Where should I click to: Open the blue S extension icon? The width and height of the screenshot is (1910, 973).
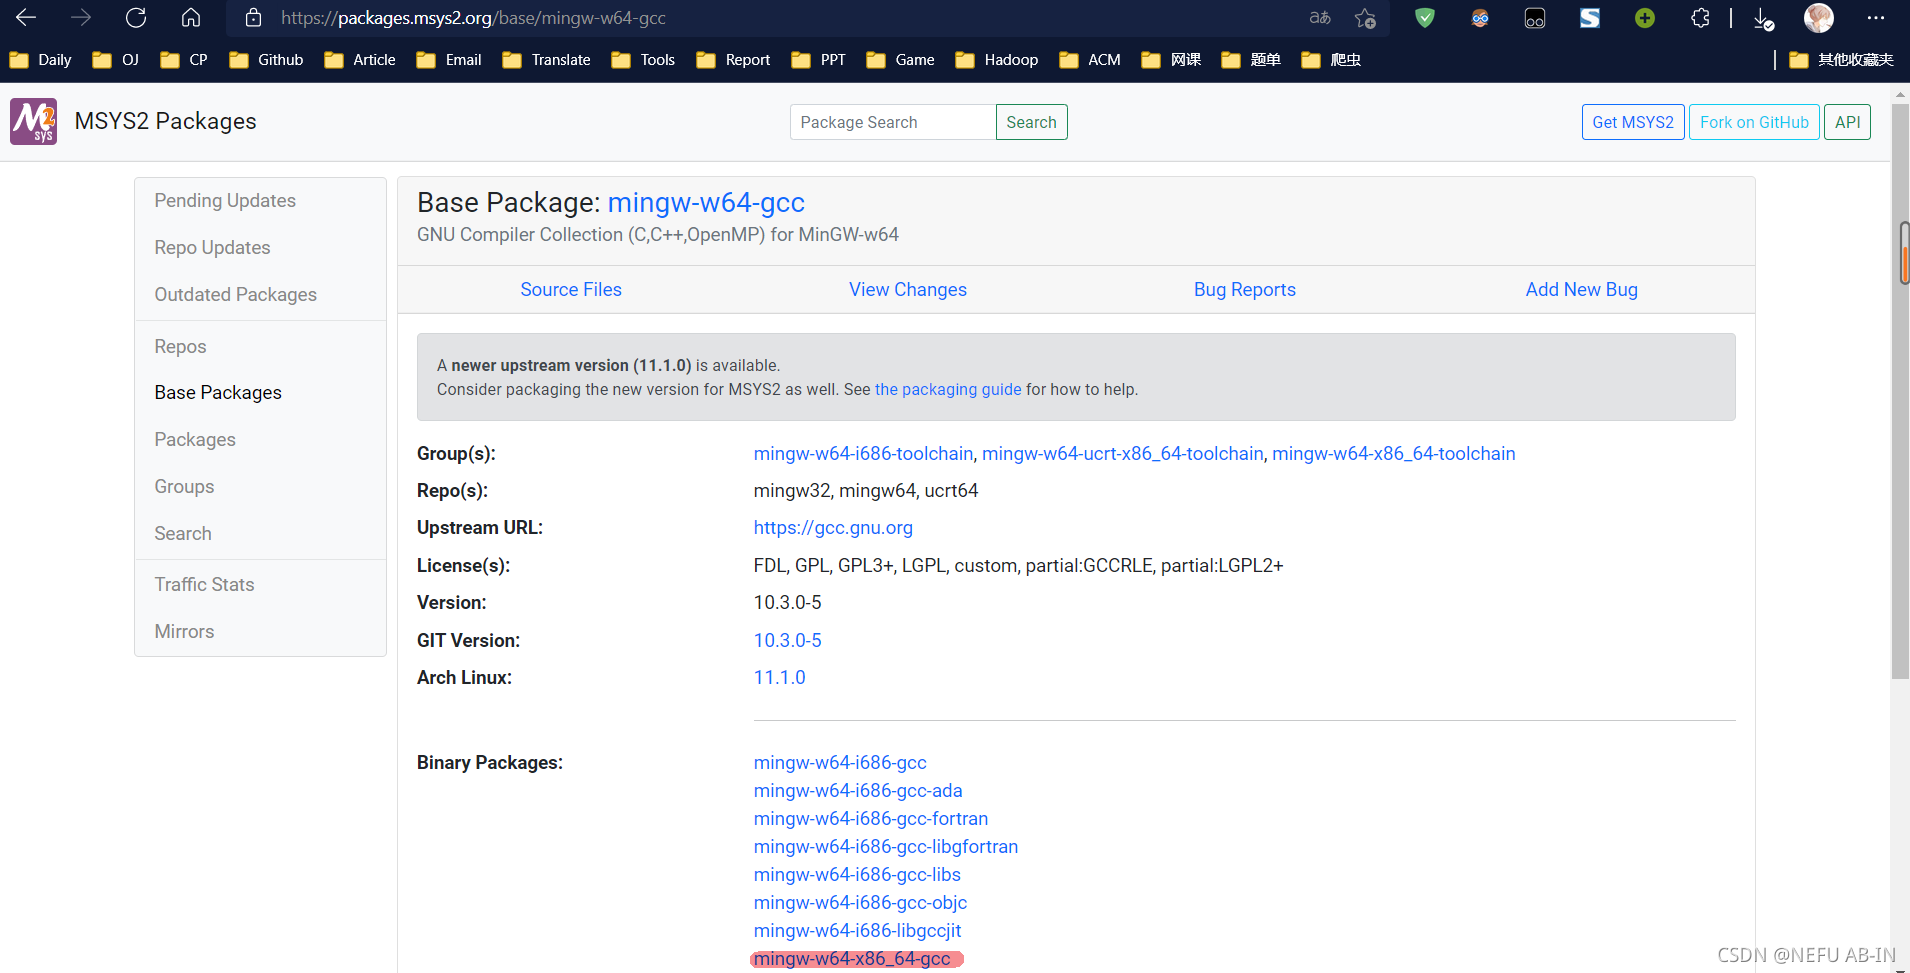tap(1590, 18)
